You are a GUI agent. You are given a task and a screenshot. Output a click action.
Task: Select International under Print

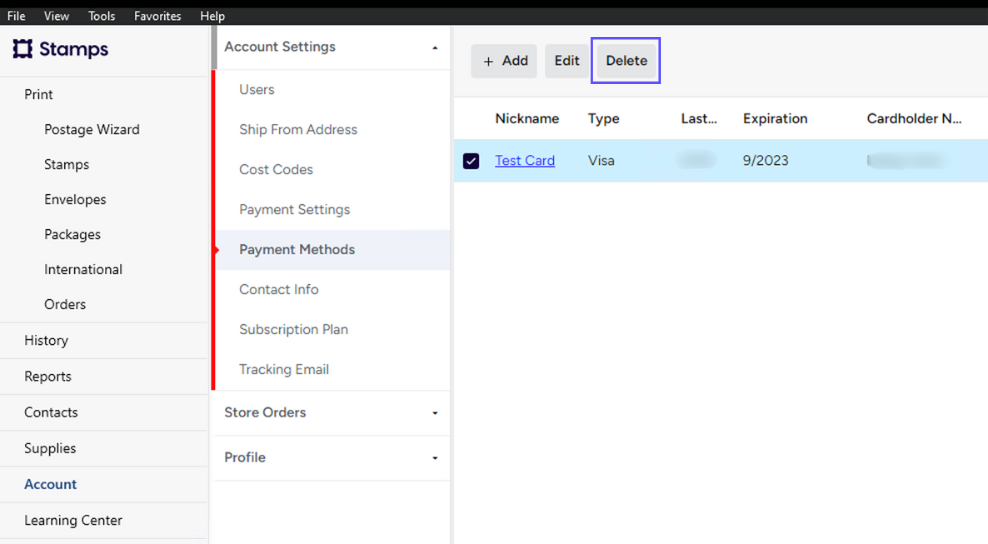tap(83, 270)
